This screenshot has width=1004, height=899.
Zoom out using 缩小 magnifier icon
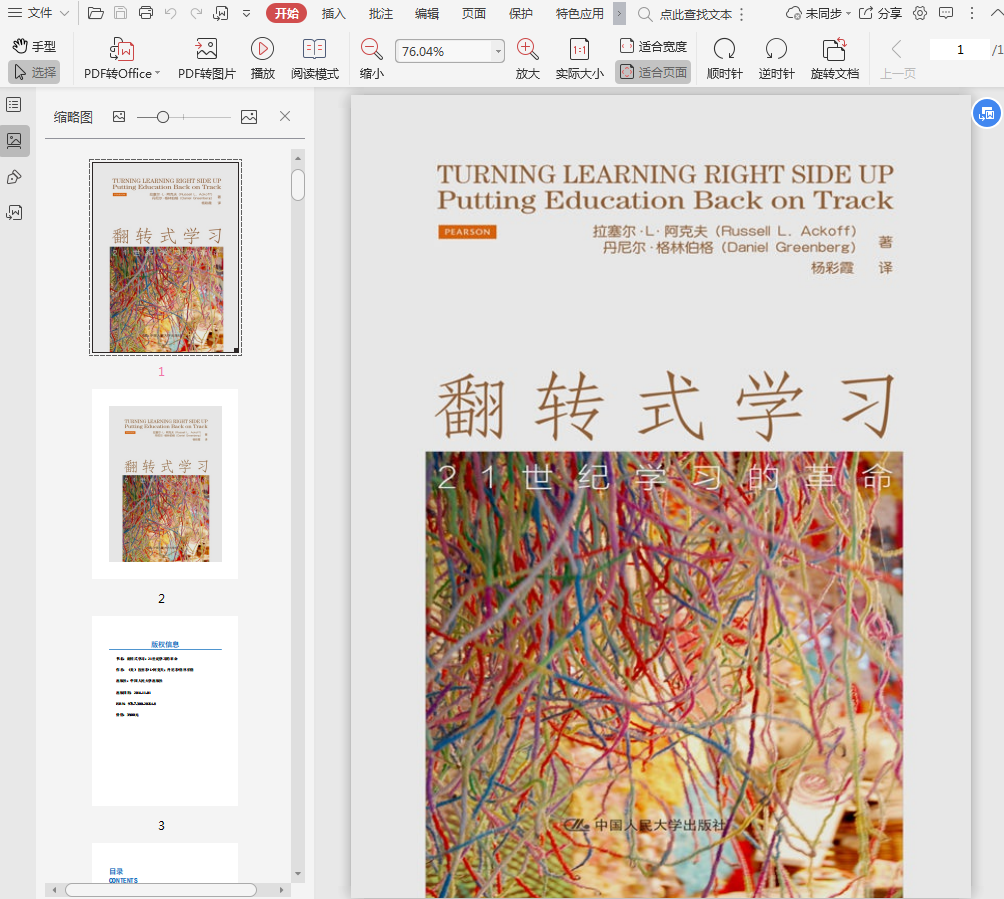coord(371,49)
